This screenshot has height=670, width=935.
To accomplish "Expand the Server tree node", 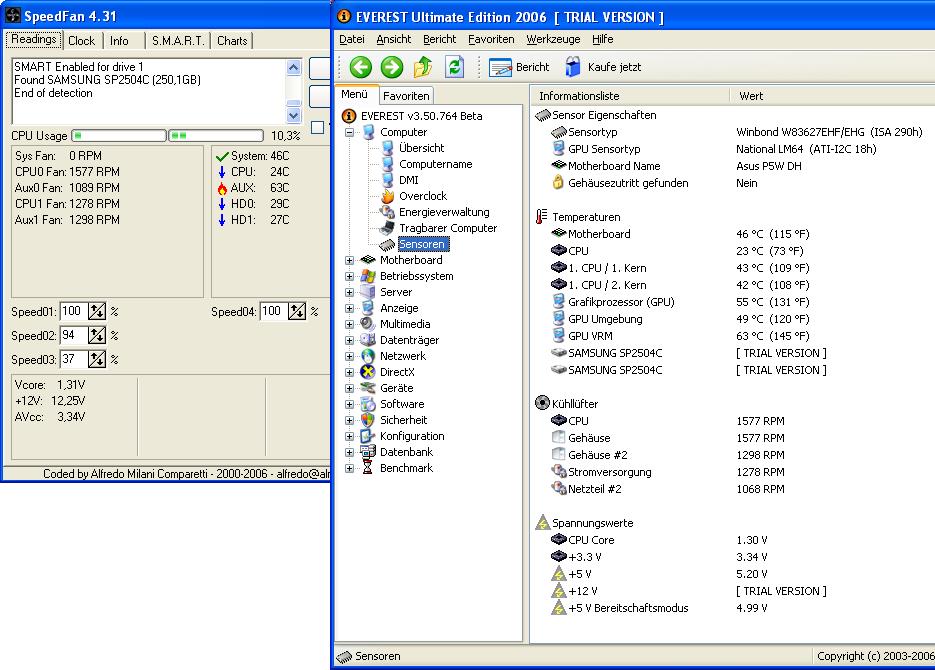I will click(x=349, y=293).
